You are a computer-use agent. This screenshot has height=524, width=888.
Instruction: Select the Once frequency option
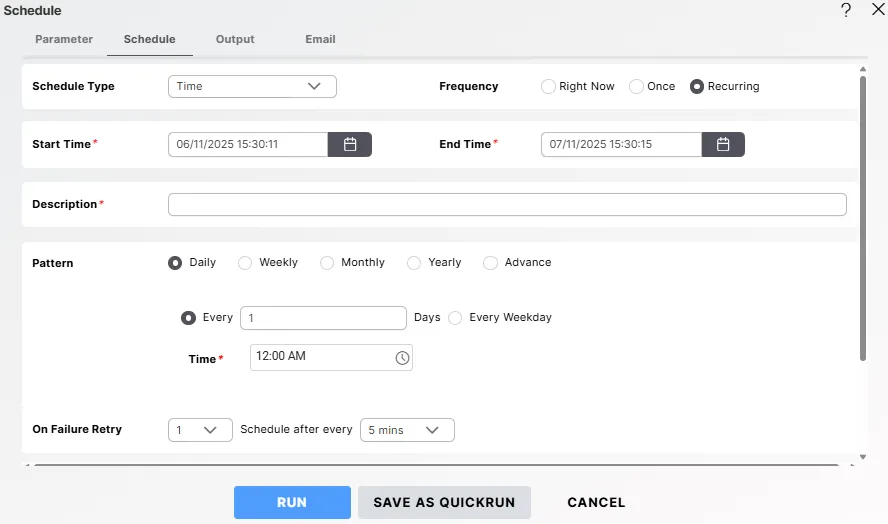636,87
